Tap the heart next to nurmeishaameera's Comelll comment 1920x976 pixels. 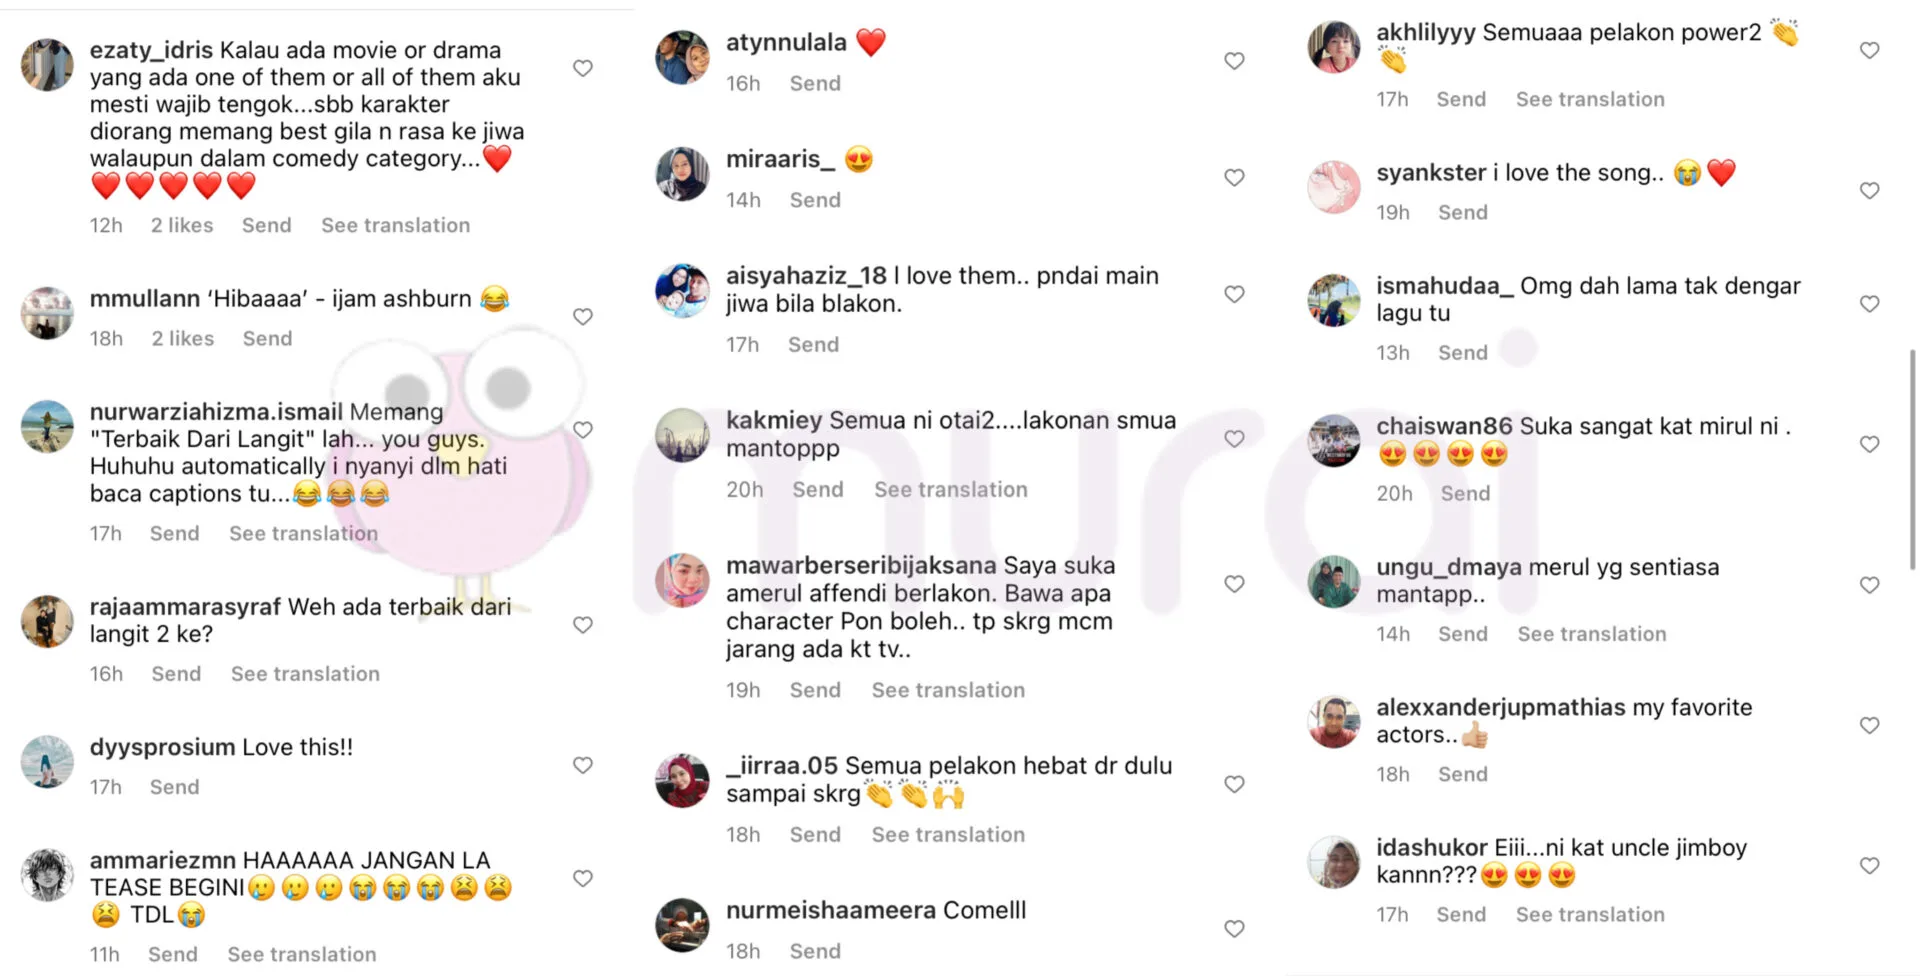(x=1235, y=929)
